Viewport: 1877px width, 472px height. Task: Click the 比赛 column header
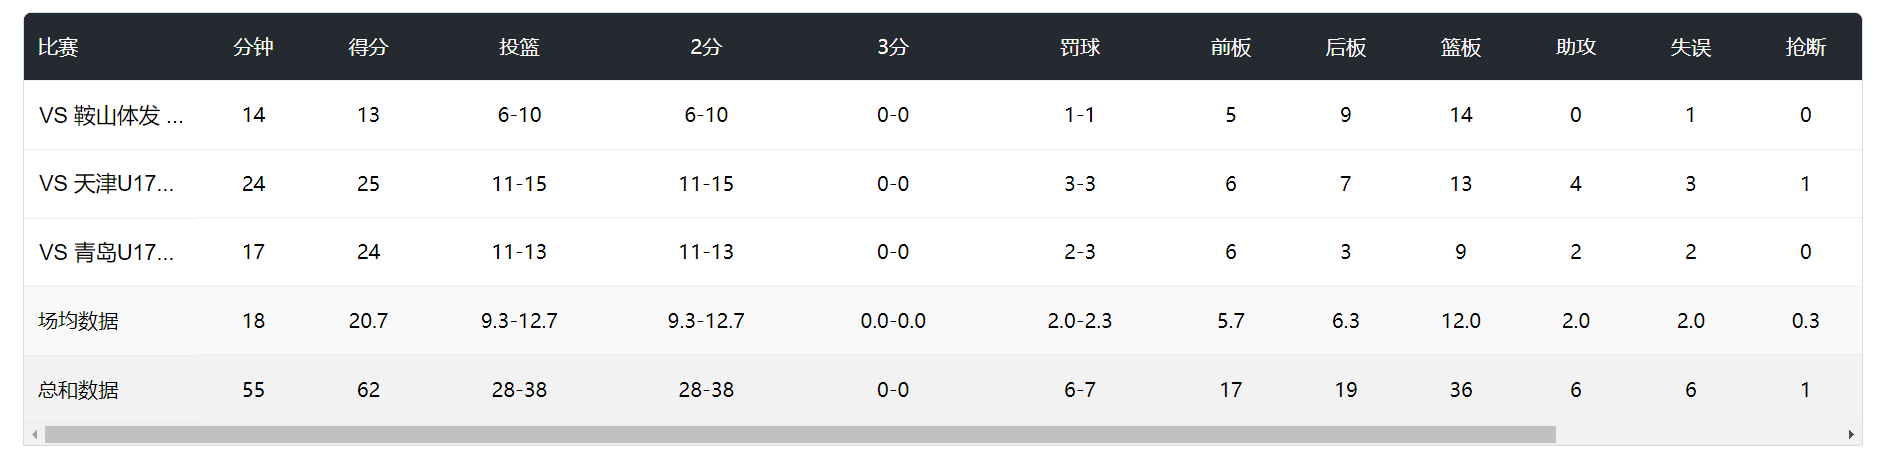58,47
